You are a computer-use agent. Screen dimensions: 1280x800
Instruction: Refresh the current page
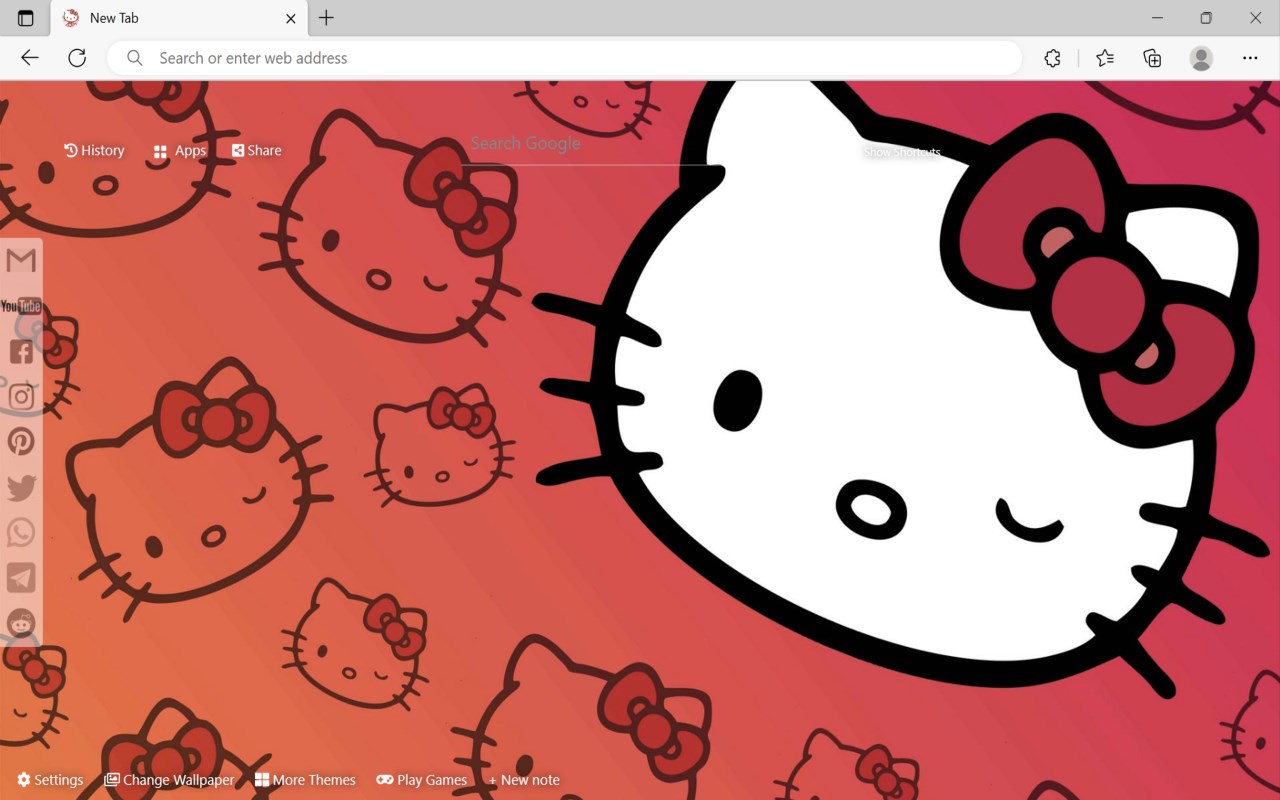77,58
